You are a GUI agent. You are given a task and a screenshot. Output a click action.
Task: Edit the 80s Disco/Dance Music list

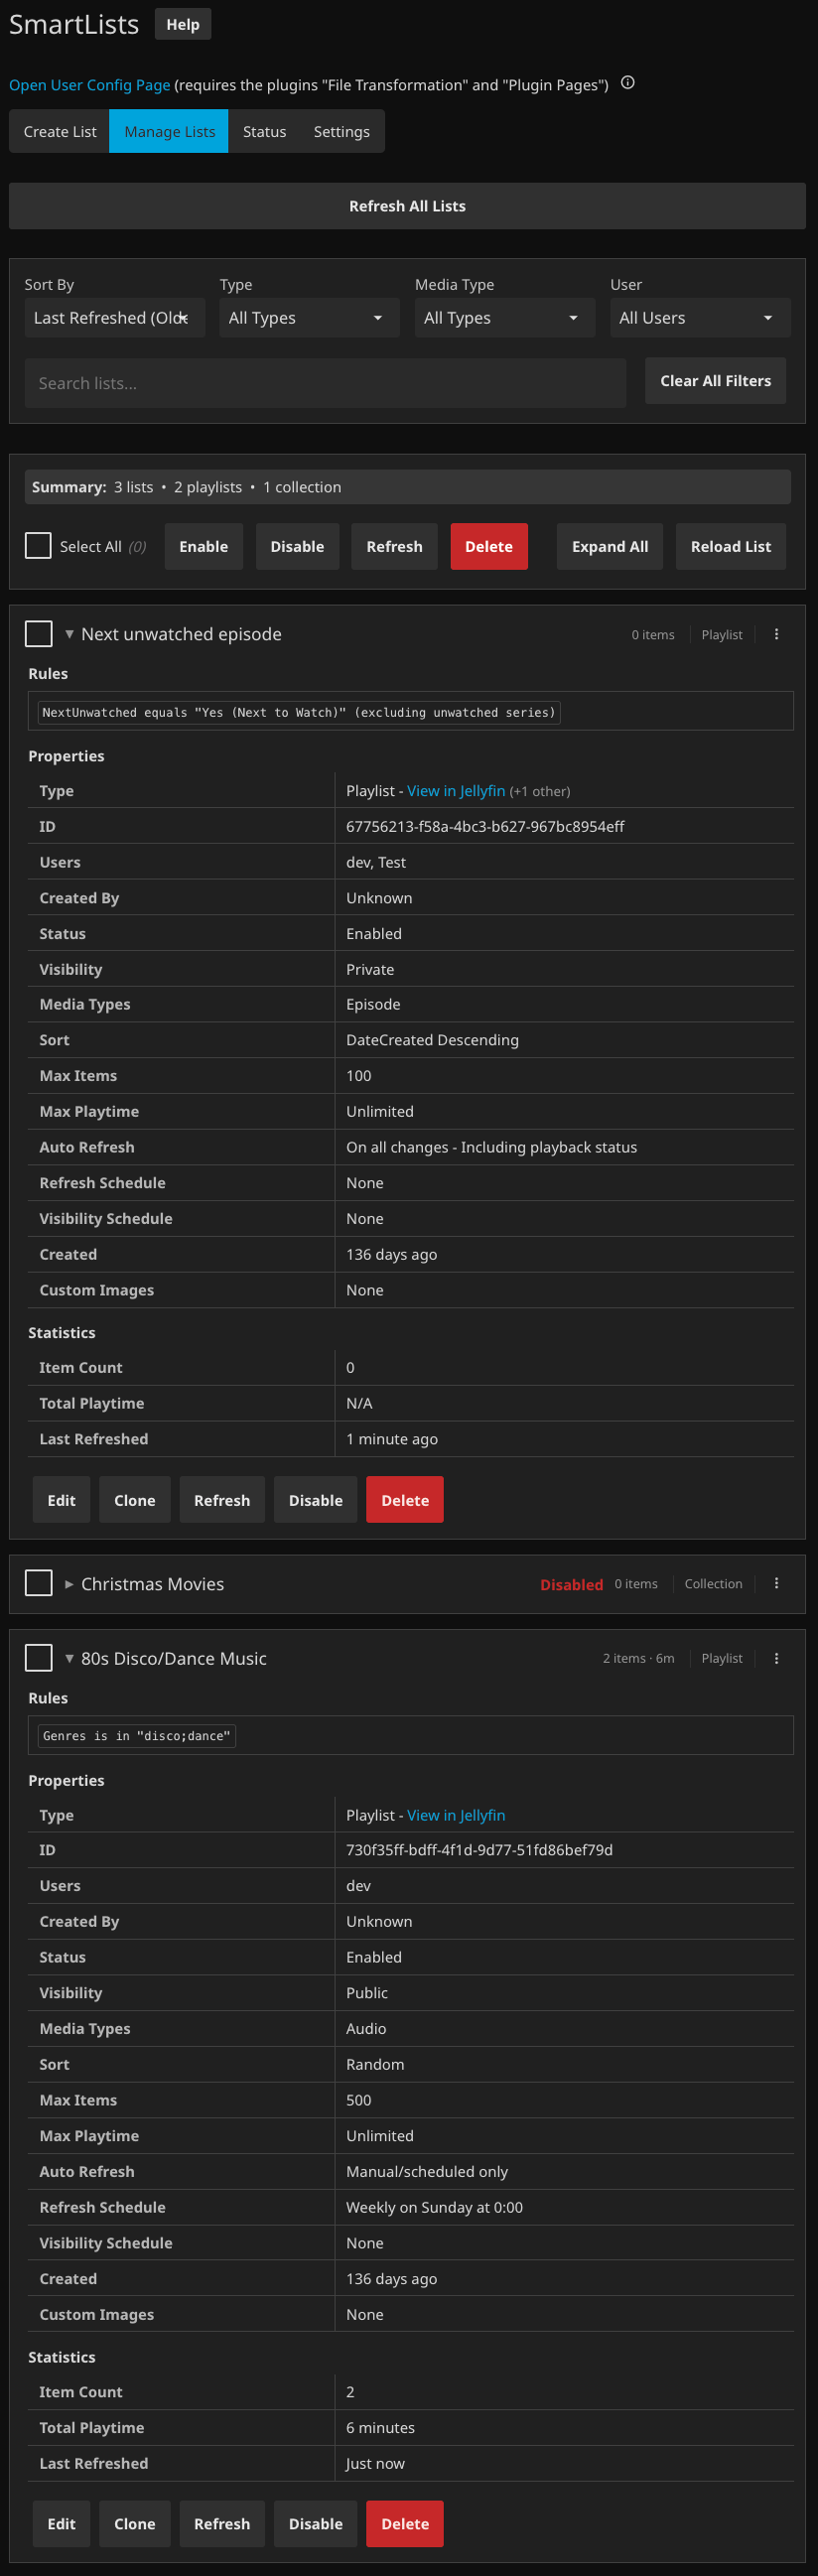pos(61,2524)
